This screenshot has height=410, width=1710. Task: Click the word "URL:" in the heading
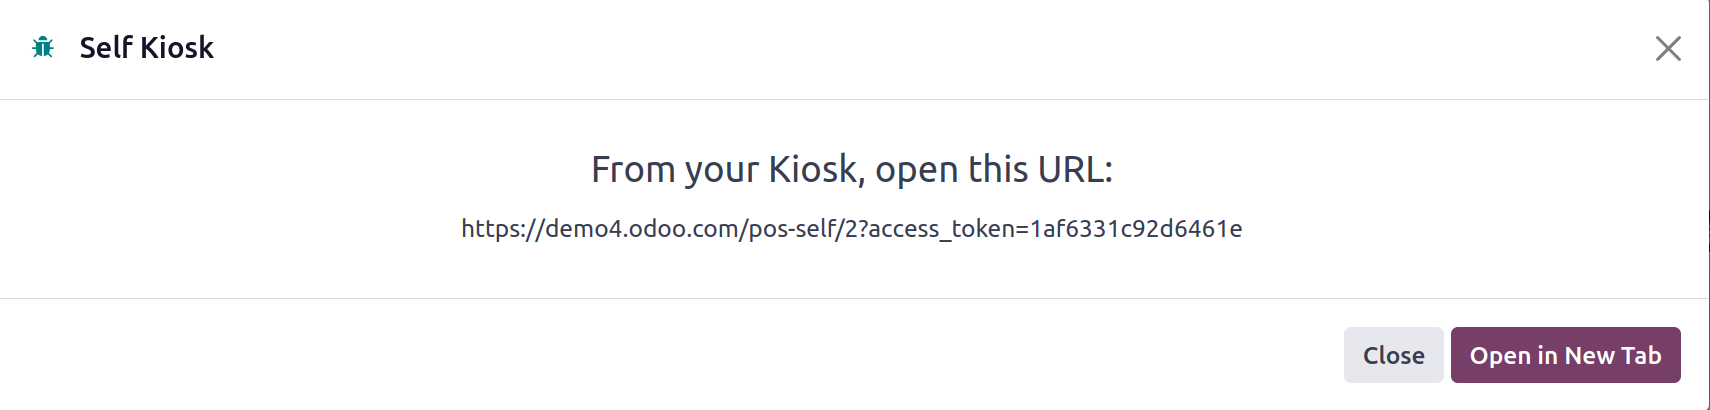point(1075,170)
